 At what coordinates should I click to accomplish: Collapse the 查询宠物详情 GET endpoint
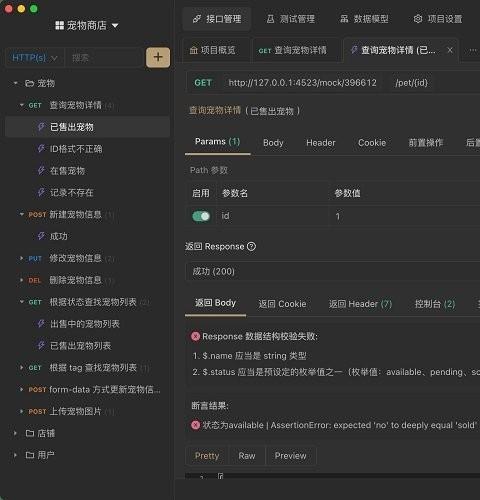point(22,105)
